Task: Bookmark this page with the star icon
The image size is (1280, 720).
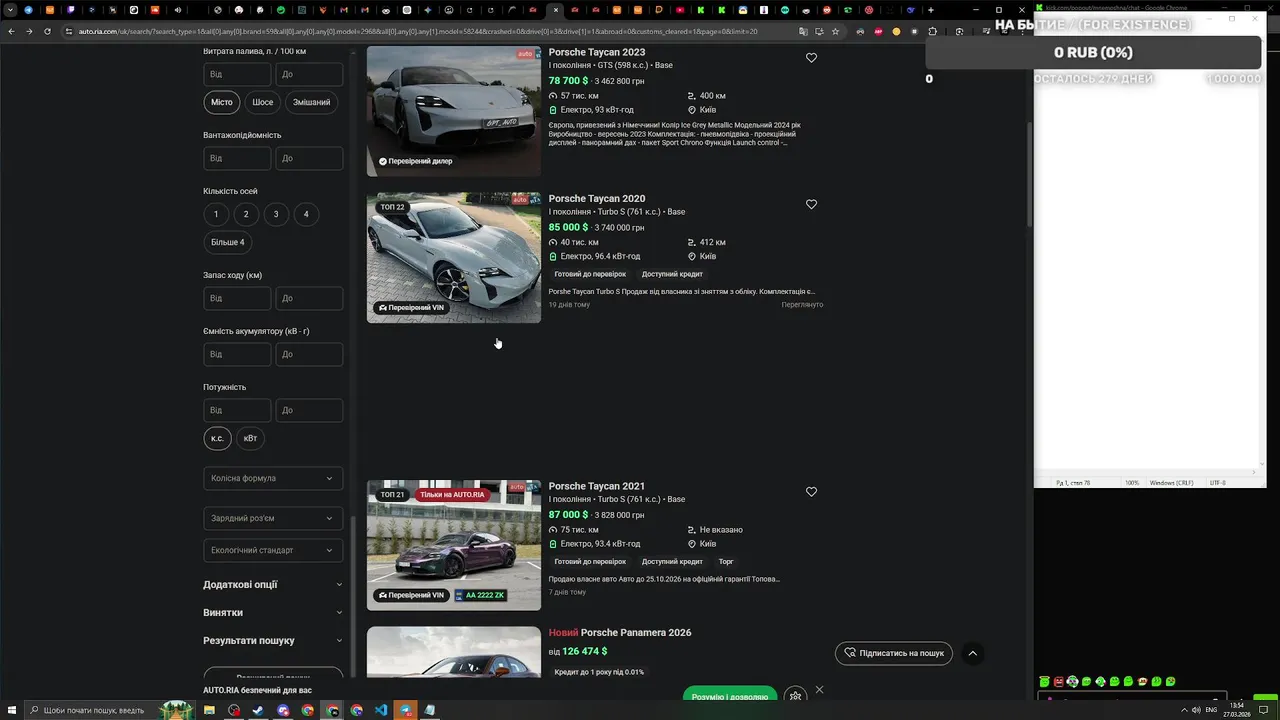Action: point(835,31)
